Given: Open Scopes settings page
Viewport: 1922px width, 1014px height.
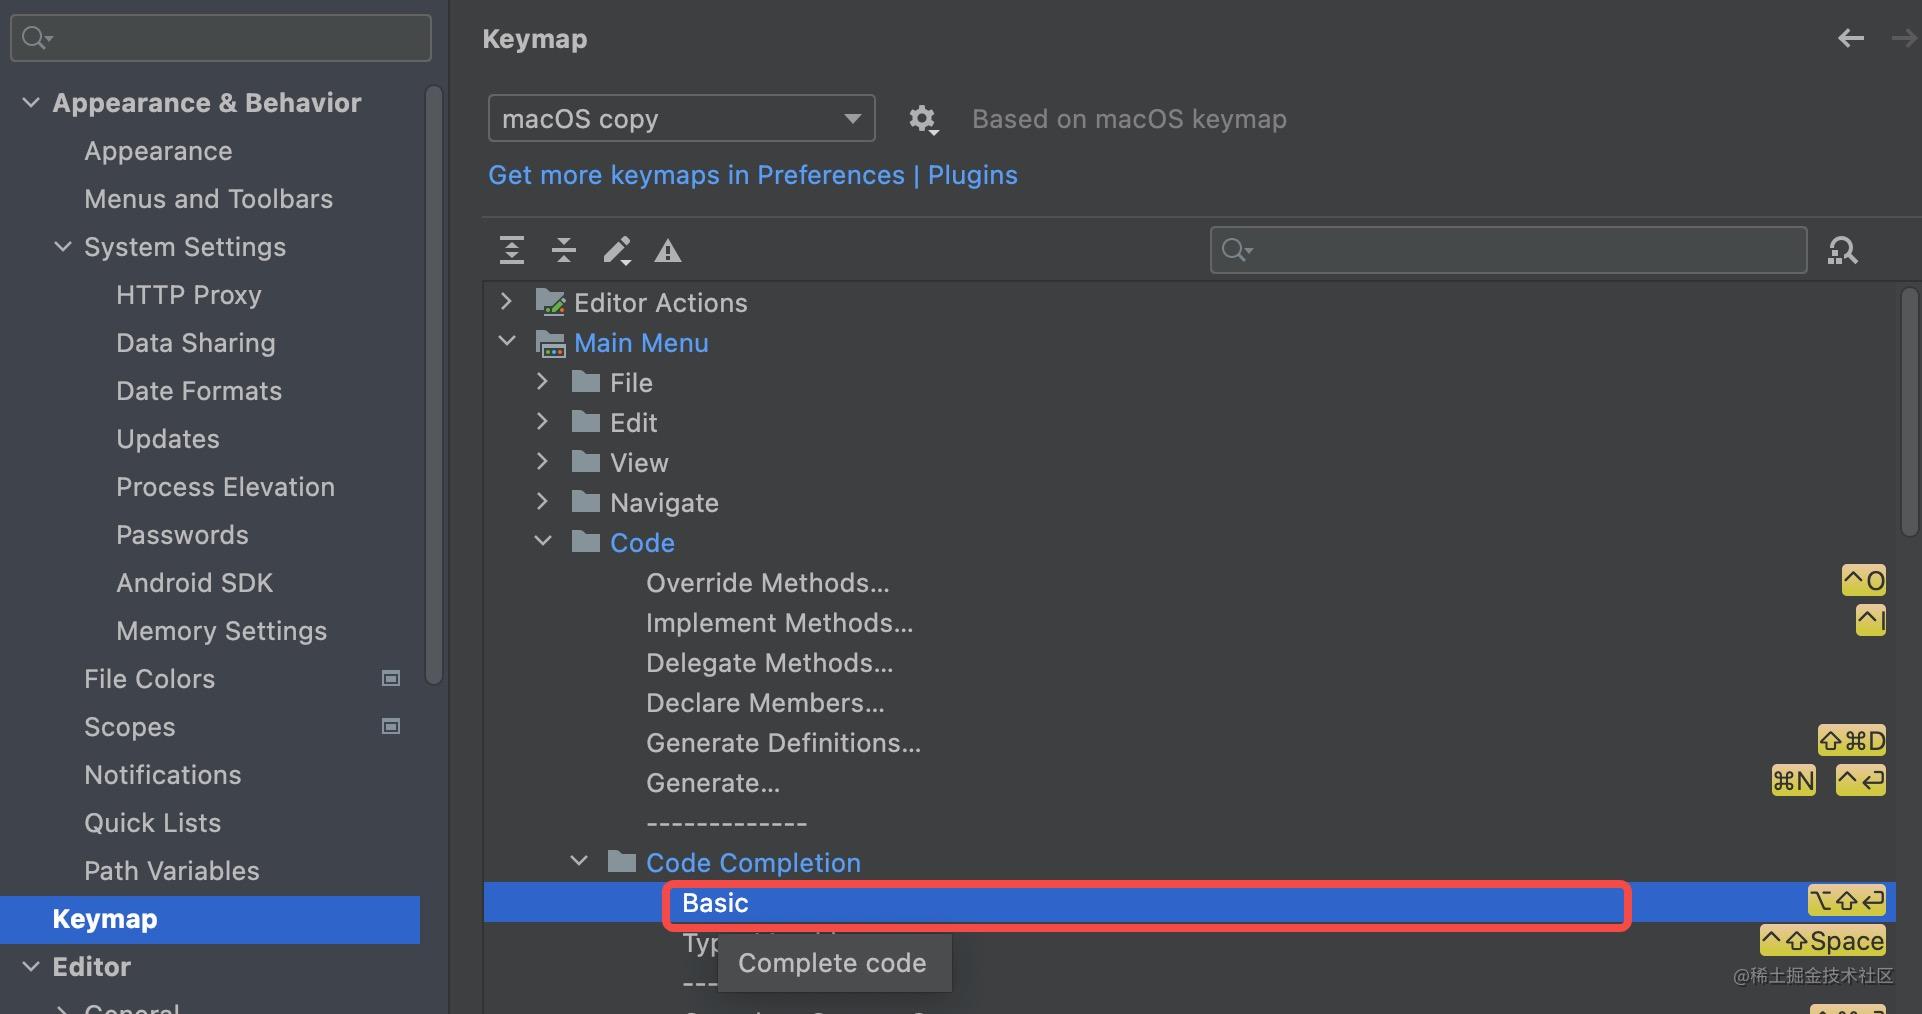Looking at the screenshot, I should (x=129, y=727).
